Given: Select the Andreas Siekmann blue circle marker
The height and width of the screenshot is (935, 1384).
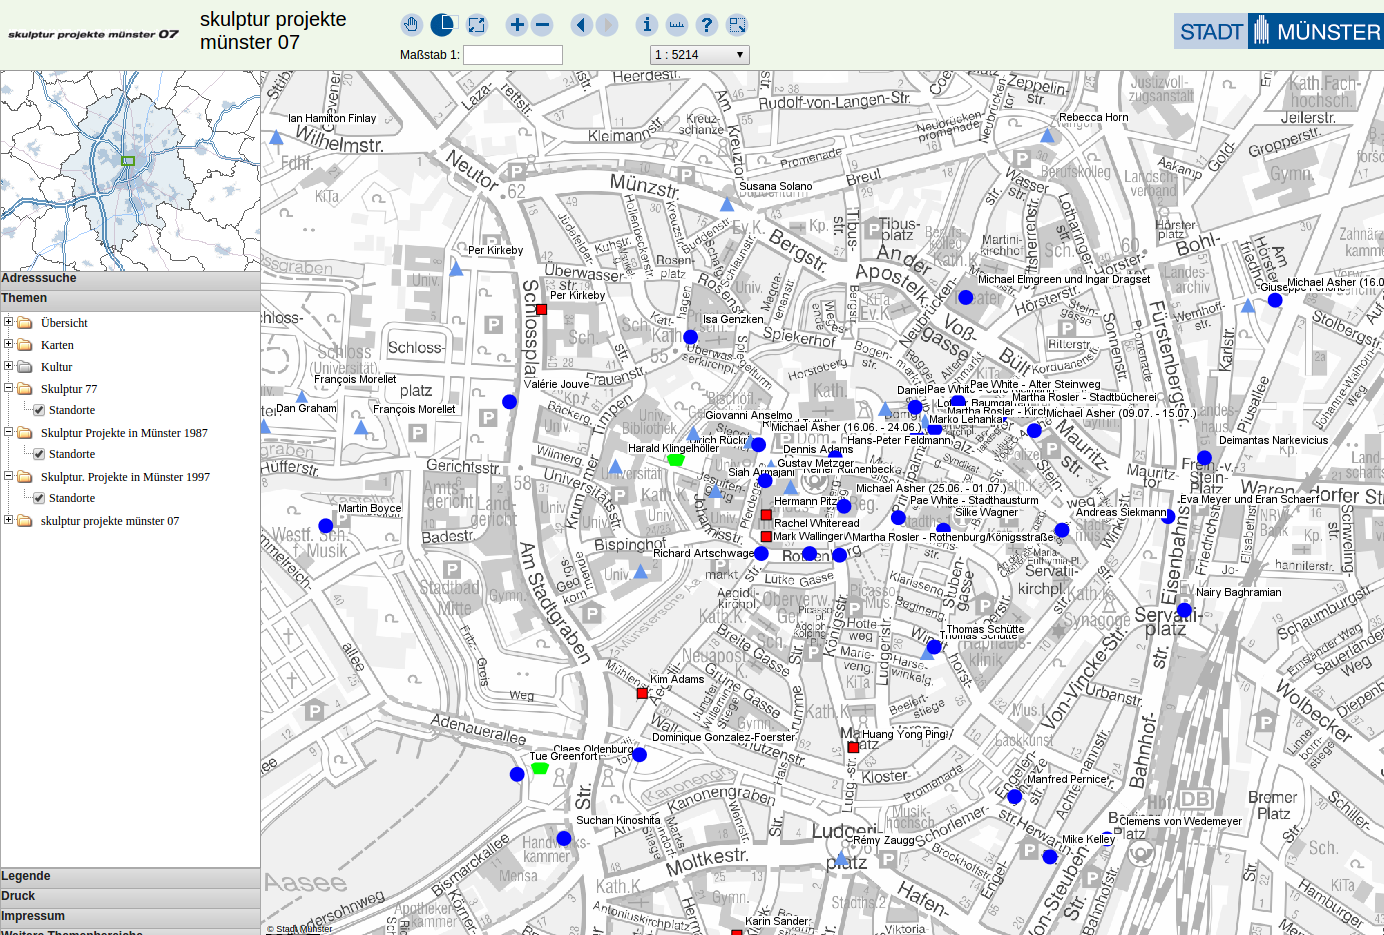Looking at the screenshot, I should click(x=1061, y=530).
